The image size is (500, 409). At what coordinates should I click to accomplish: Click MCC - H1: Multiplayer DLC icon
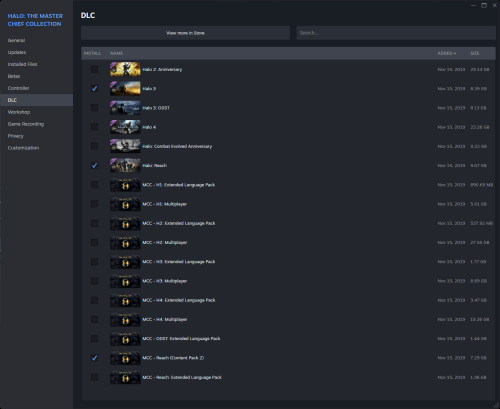125,204
